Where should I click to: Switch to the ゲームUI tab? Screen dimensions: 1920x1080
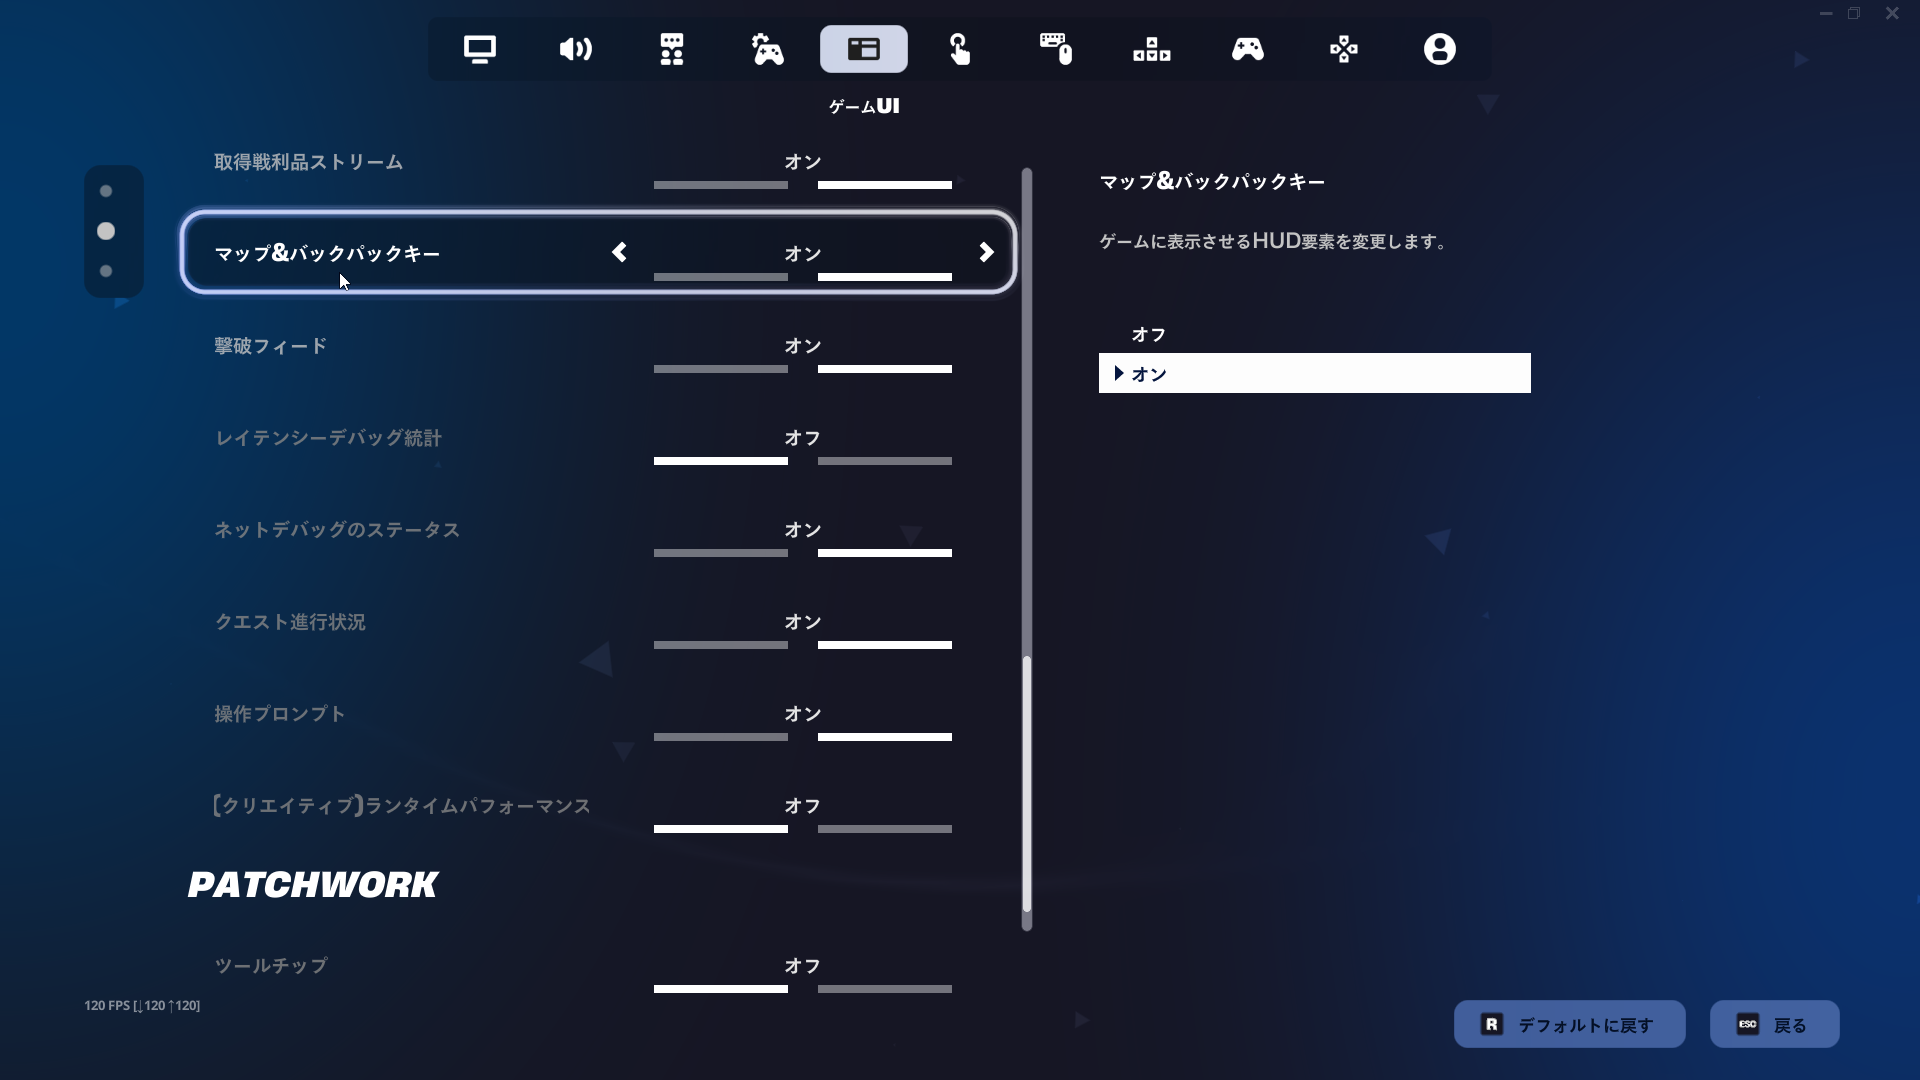coord(863,49)
